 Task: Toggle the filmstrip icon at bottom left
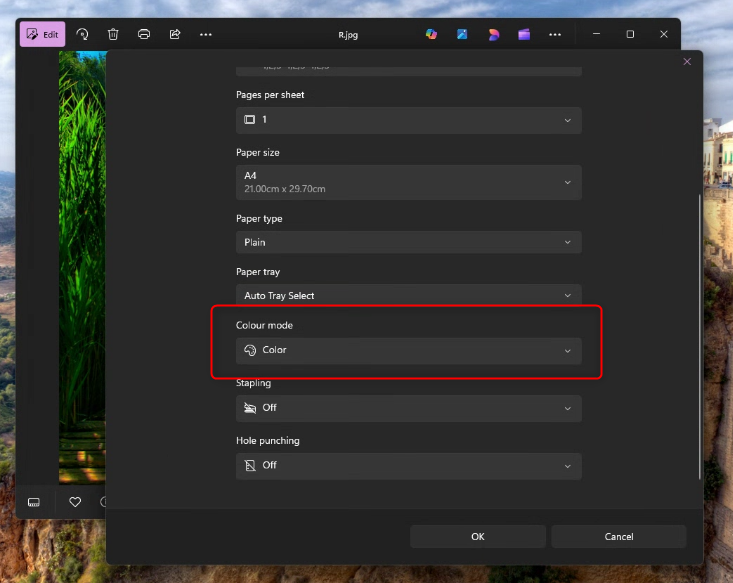point(34,502)
